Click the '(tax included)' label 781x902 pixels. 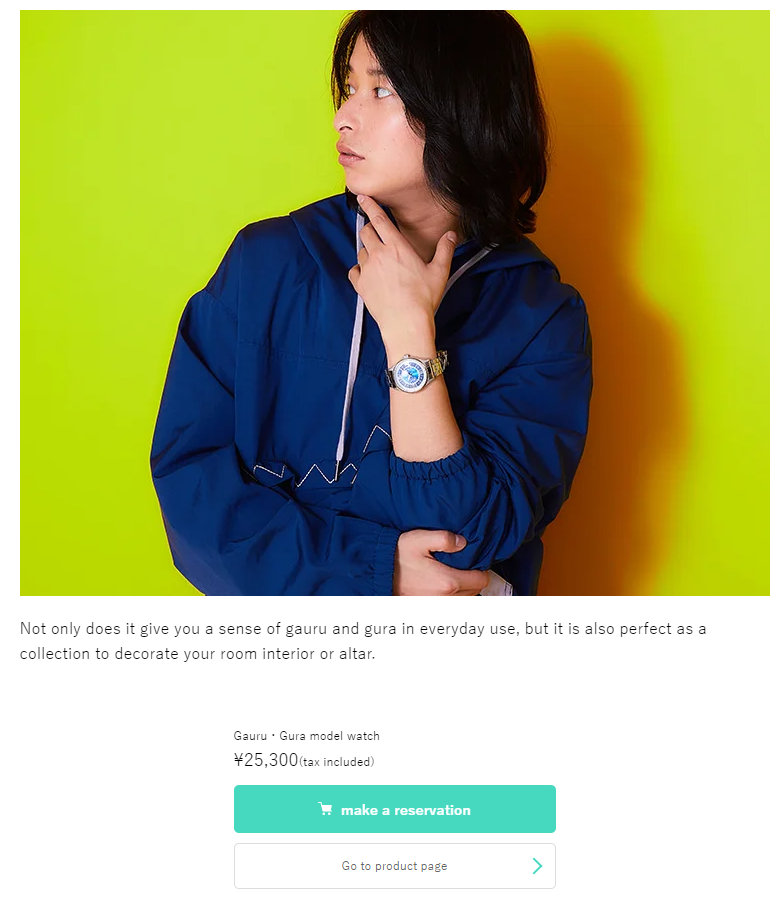(x=336, y=762)
